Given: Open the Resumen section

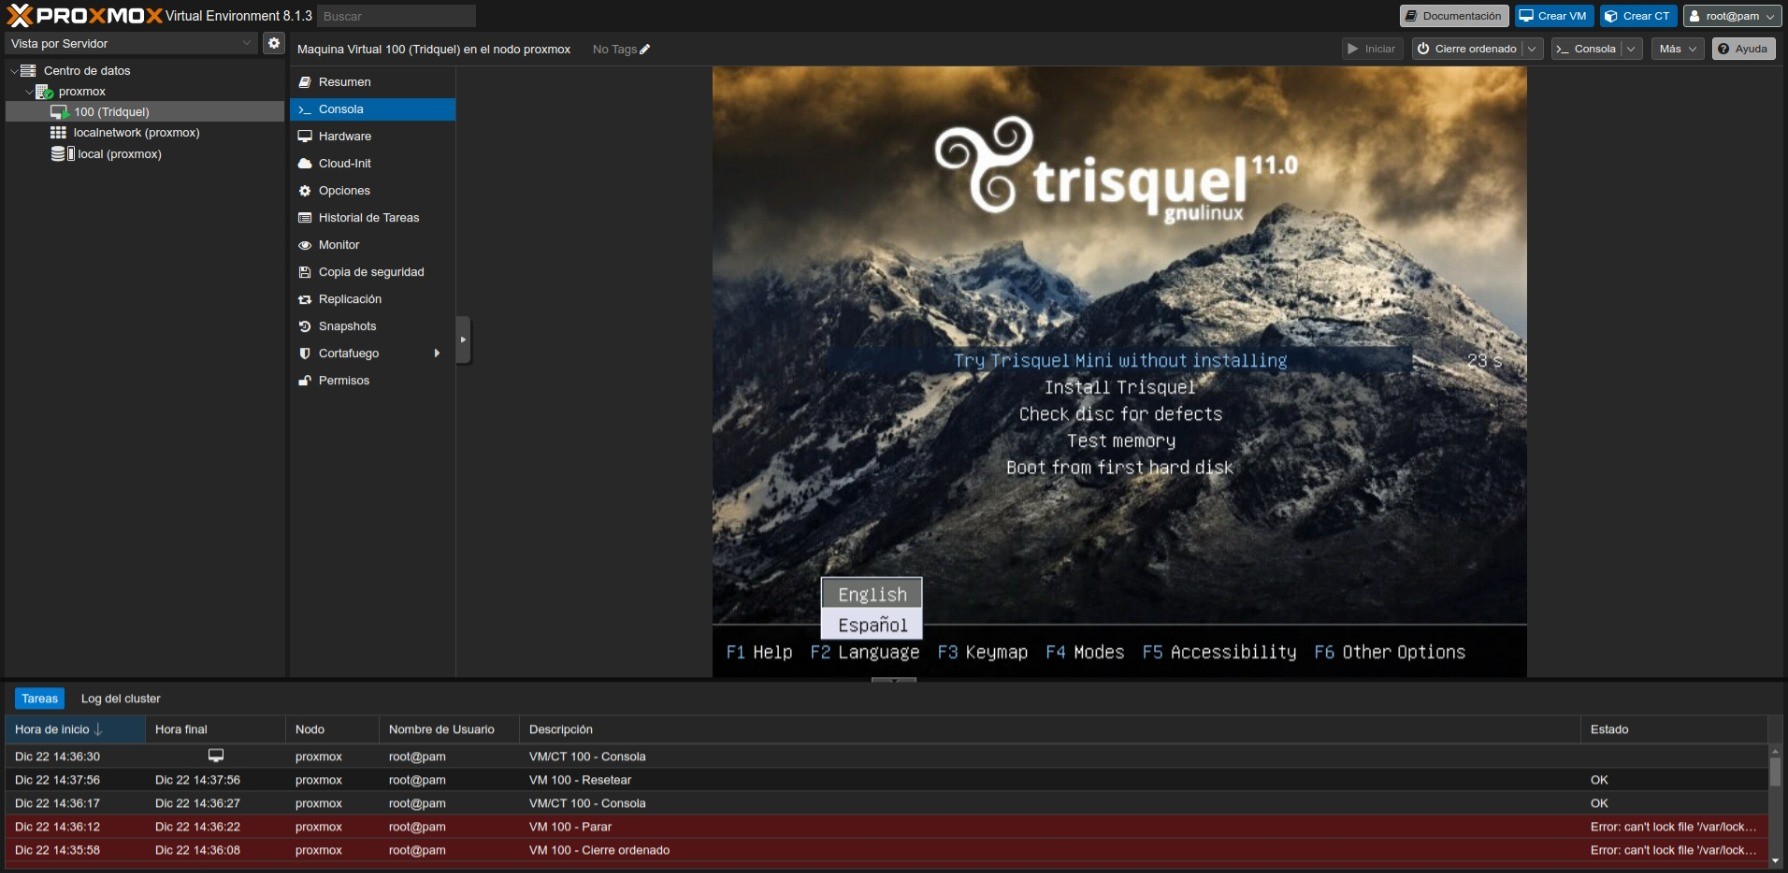Looking at the screenshot, I should (x=373, y=82).
